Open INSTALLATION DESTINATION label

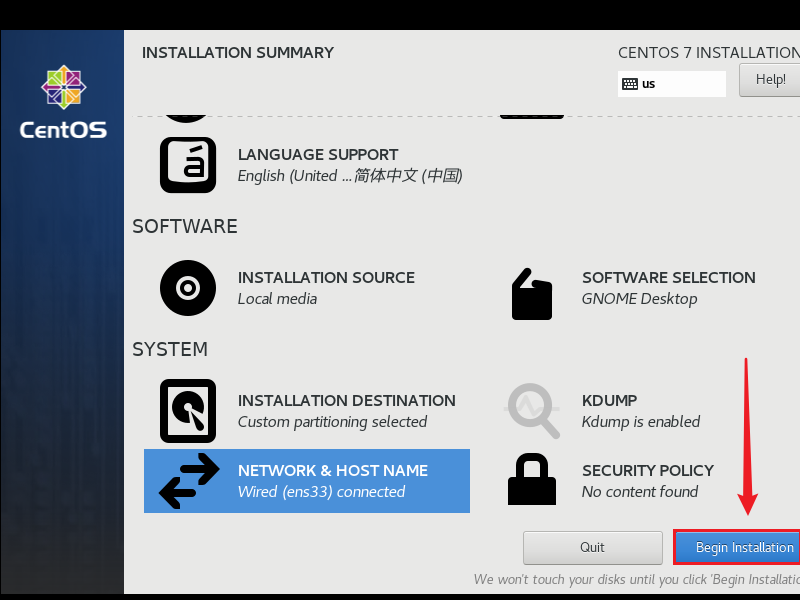[x=346, y=401]
